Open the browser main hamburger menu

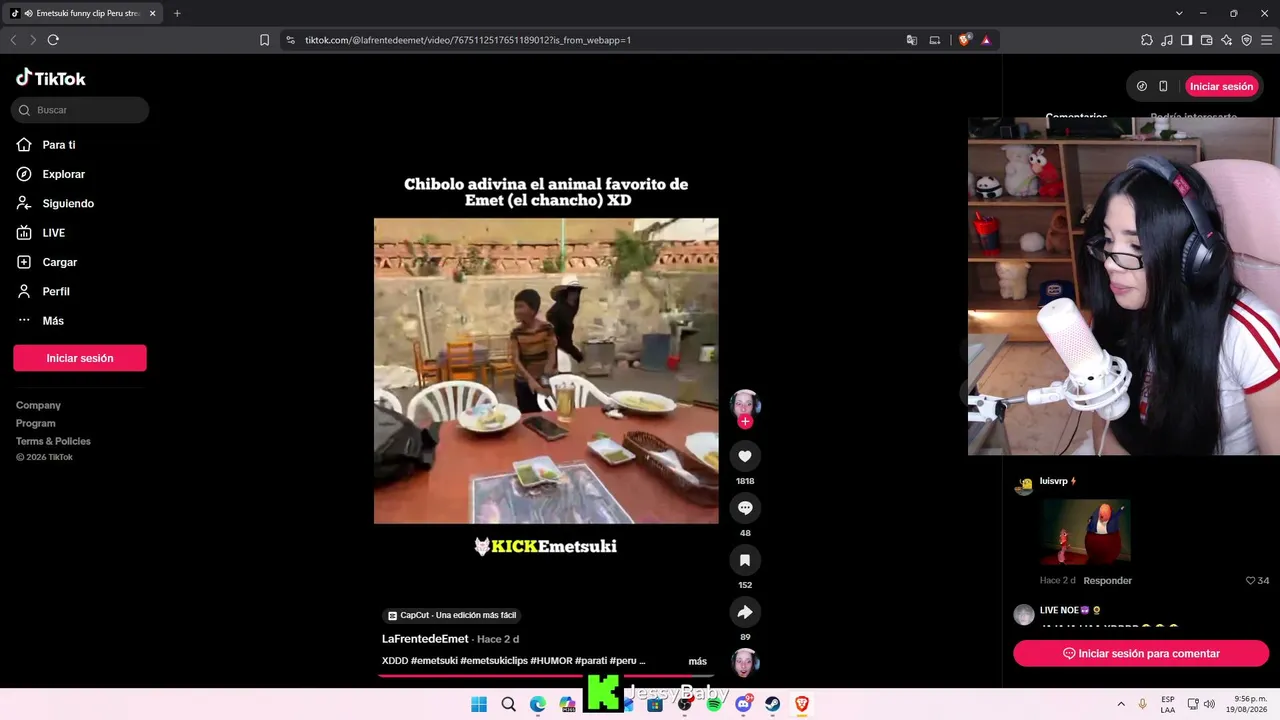tap(1267, 40)
